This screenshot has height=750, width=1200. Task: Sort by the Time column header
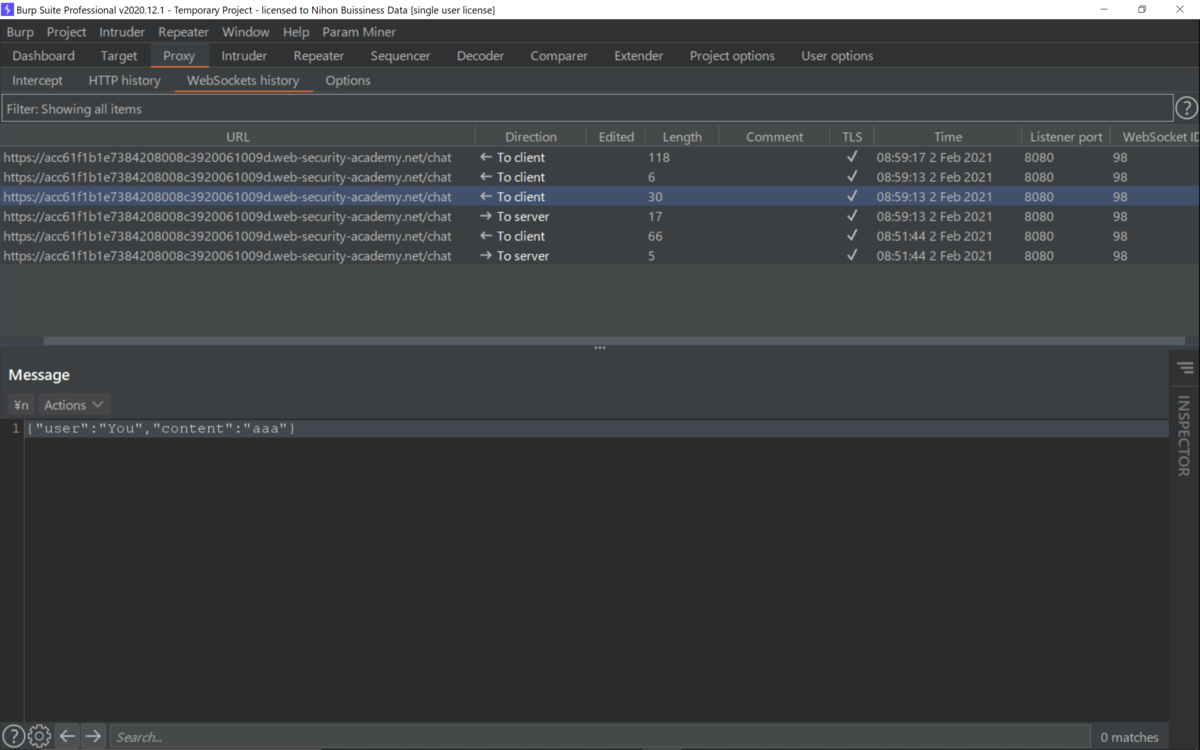(948, 137)
